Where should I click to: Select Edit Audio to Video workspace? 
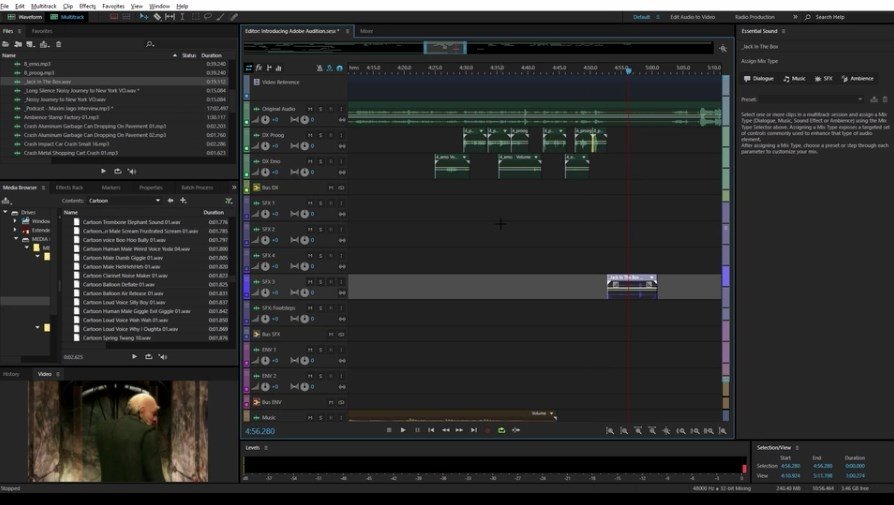pyautogui.click(x=692, y=17)
